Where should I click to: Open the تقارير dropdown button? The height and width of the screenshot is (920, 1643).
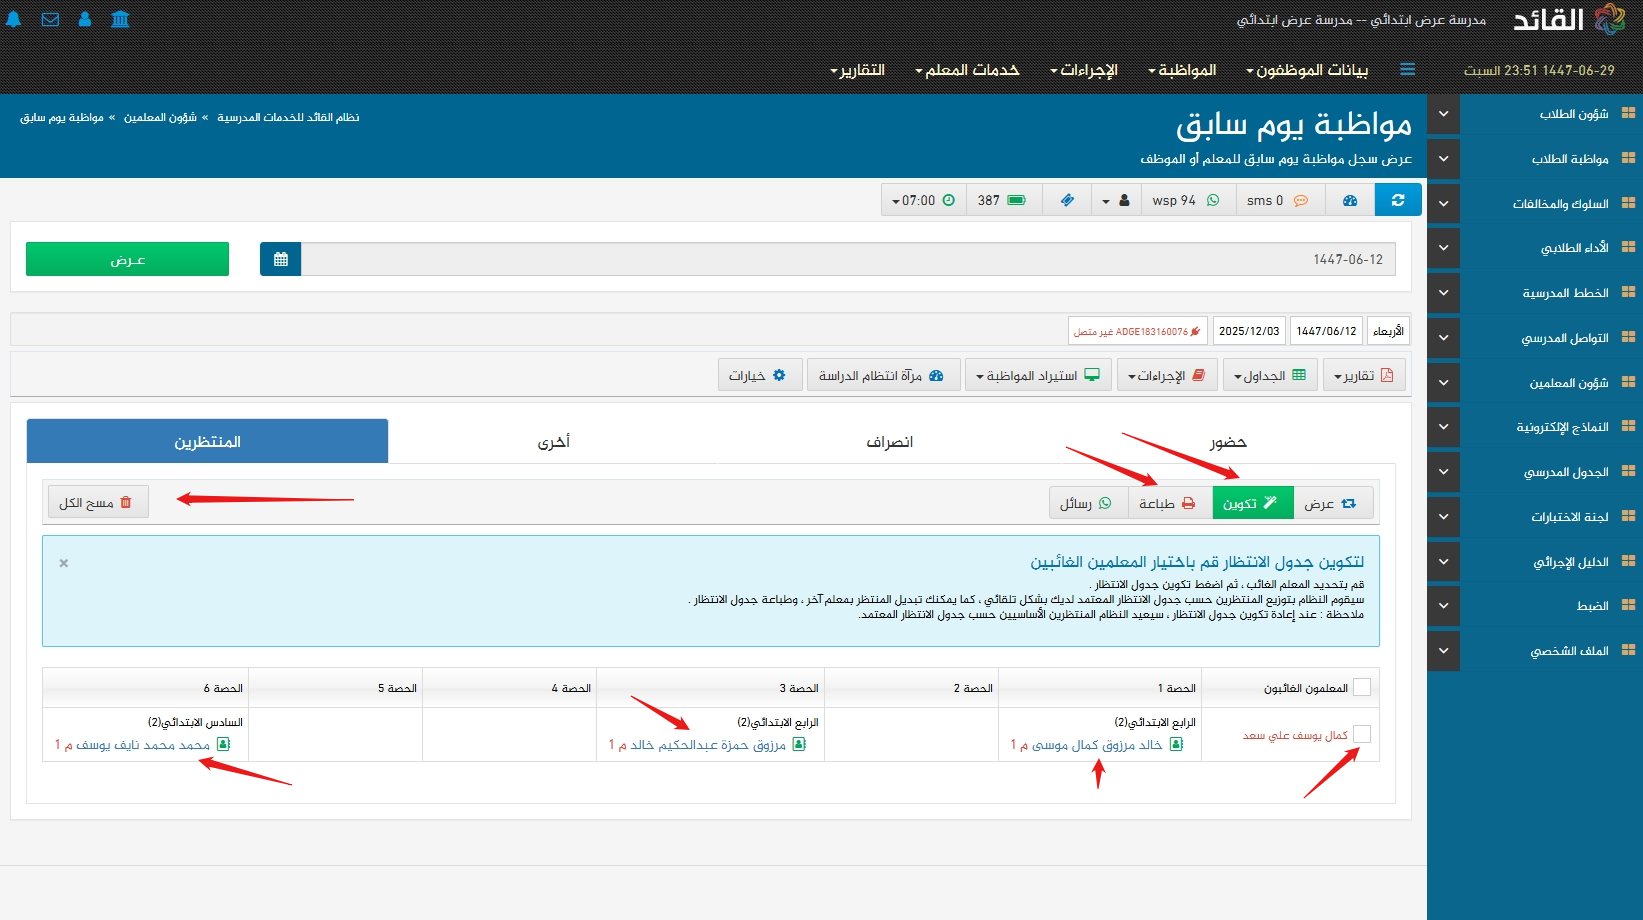(1363, 375)
